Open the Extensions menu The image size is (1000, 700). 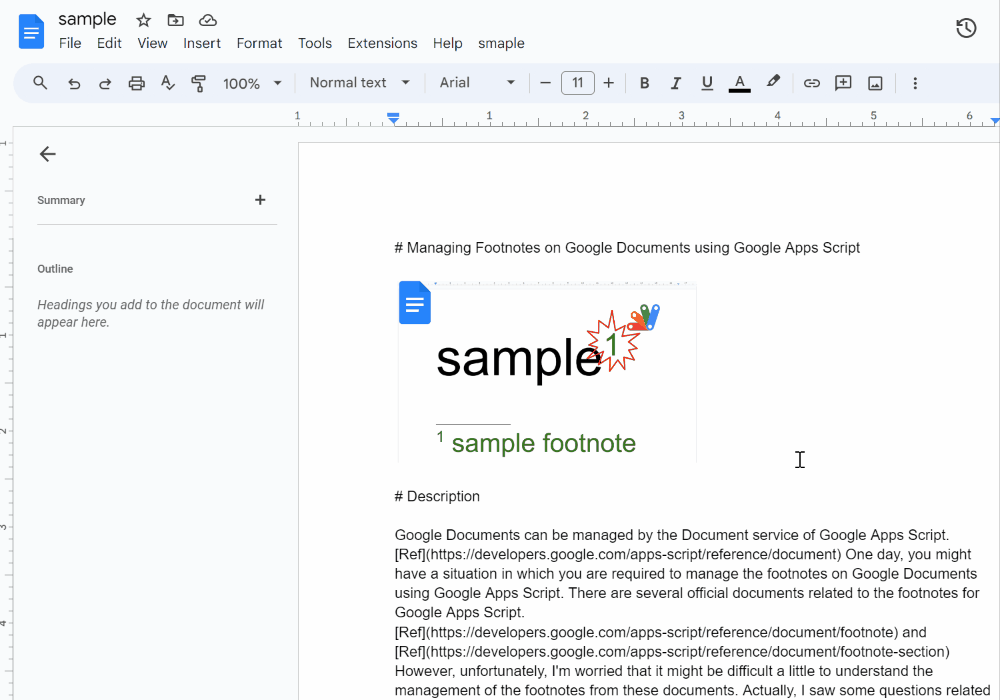382,43
